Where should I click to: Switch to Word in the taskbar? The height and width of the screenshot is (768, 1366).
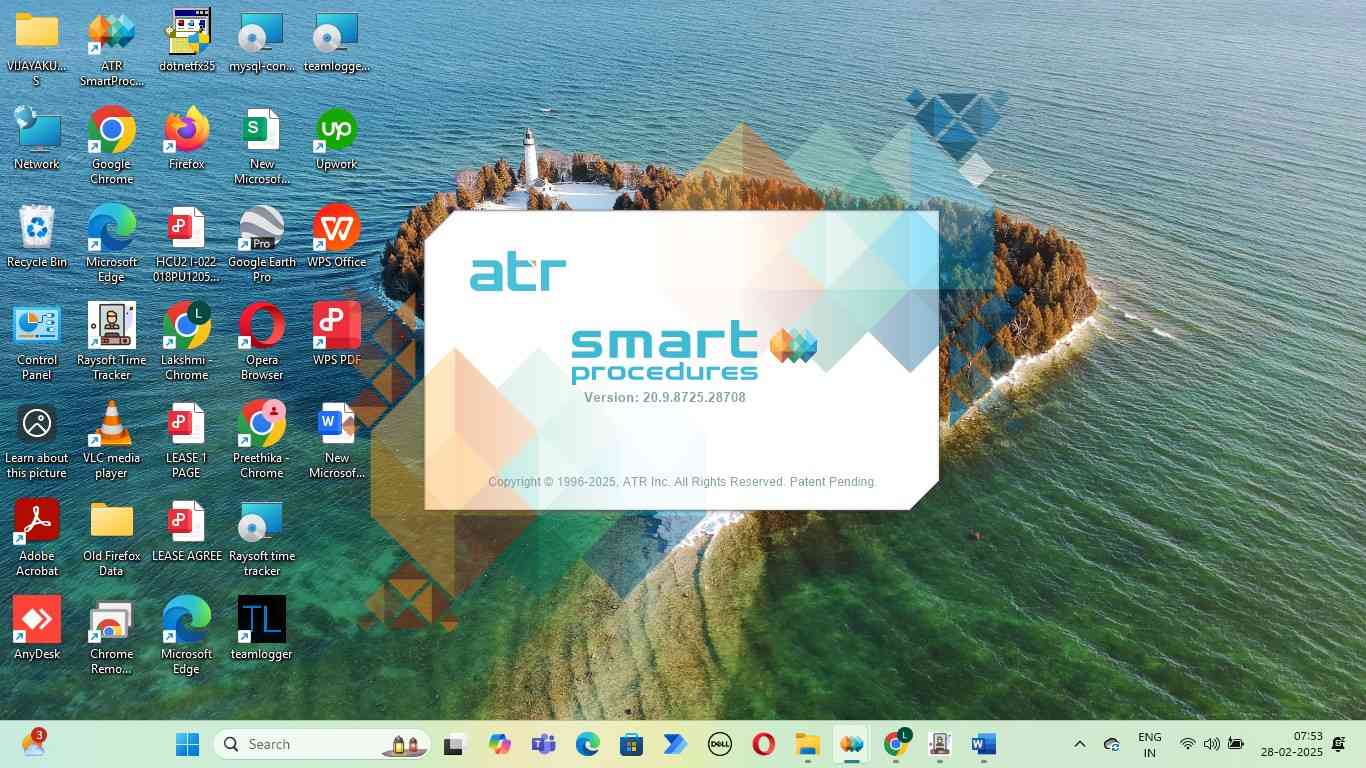(x=983, y=744)
